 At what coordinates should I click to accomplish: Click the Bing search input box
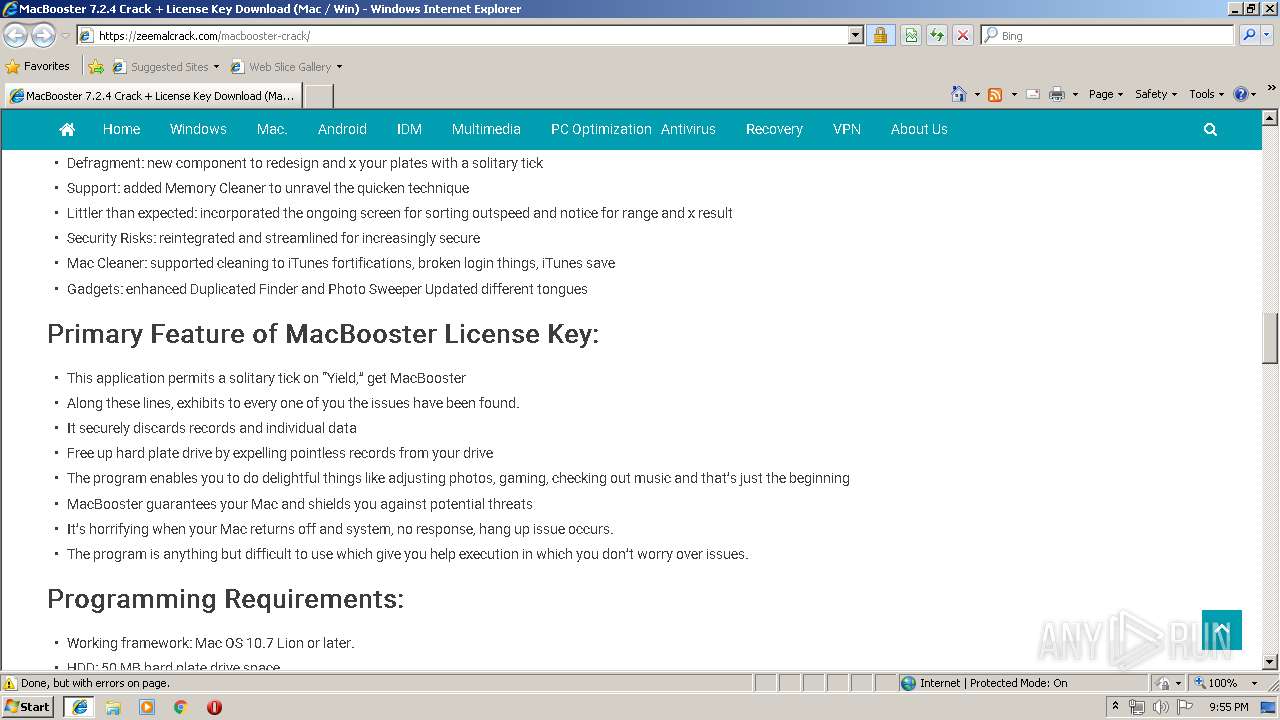pyautogui.click(x=1108, y=35)
